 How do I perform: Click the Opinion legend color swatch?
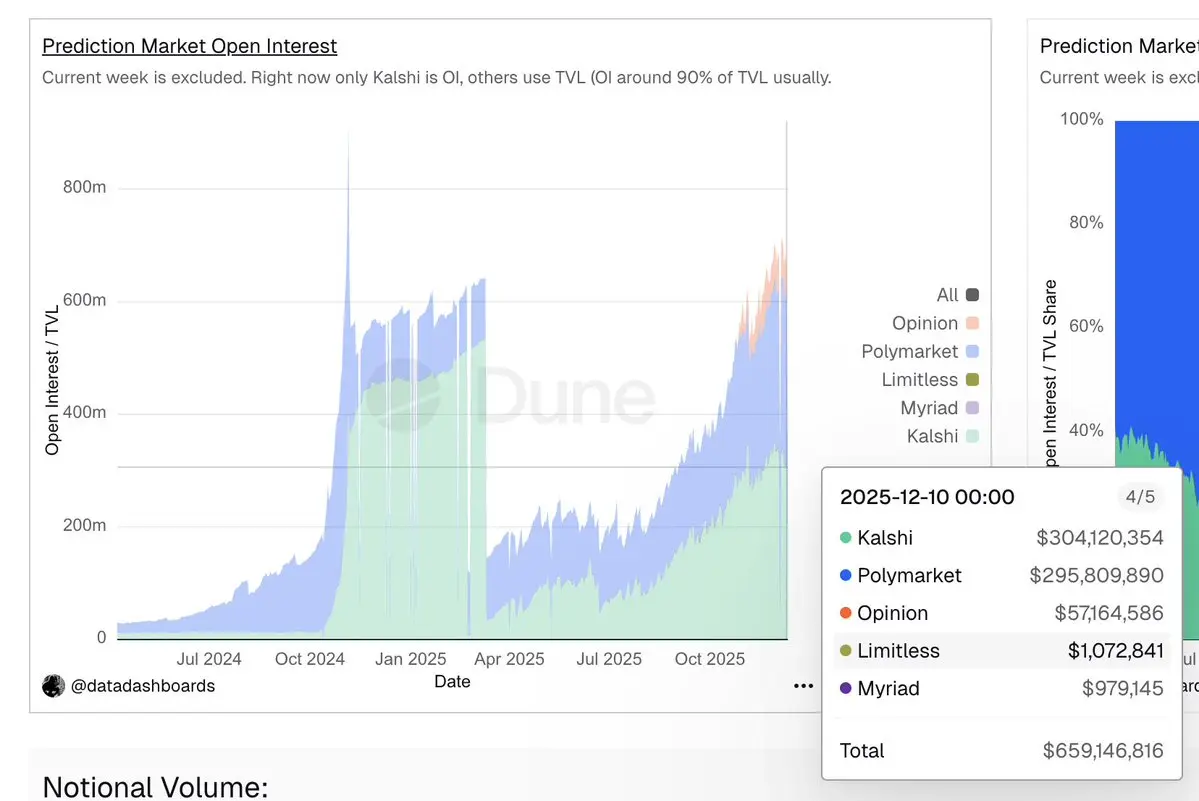click(x=973, y=323)
